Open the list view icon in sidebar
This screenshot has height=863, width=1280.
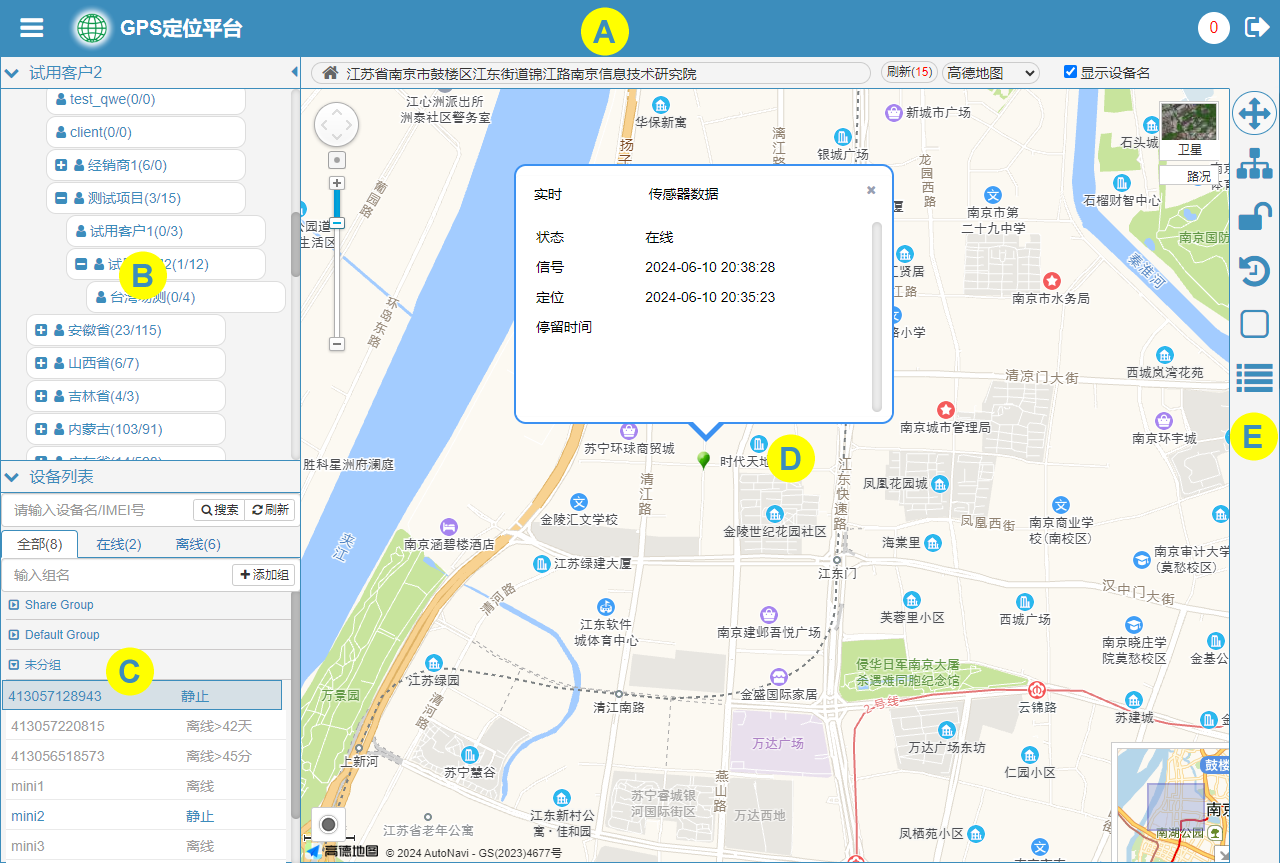1254,377
